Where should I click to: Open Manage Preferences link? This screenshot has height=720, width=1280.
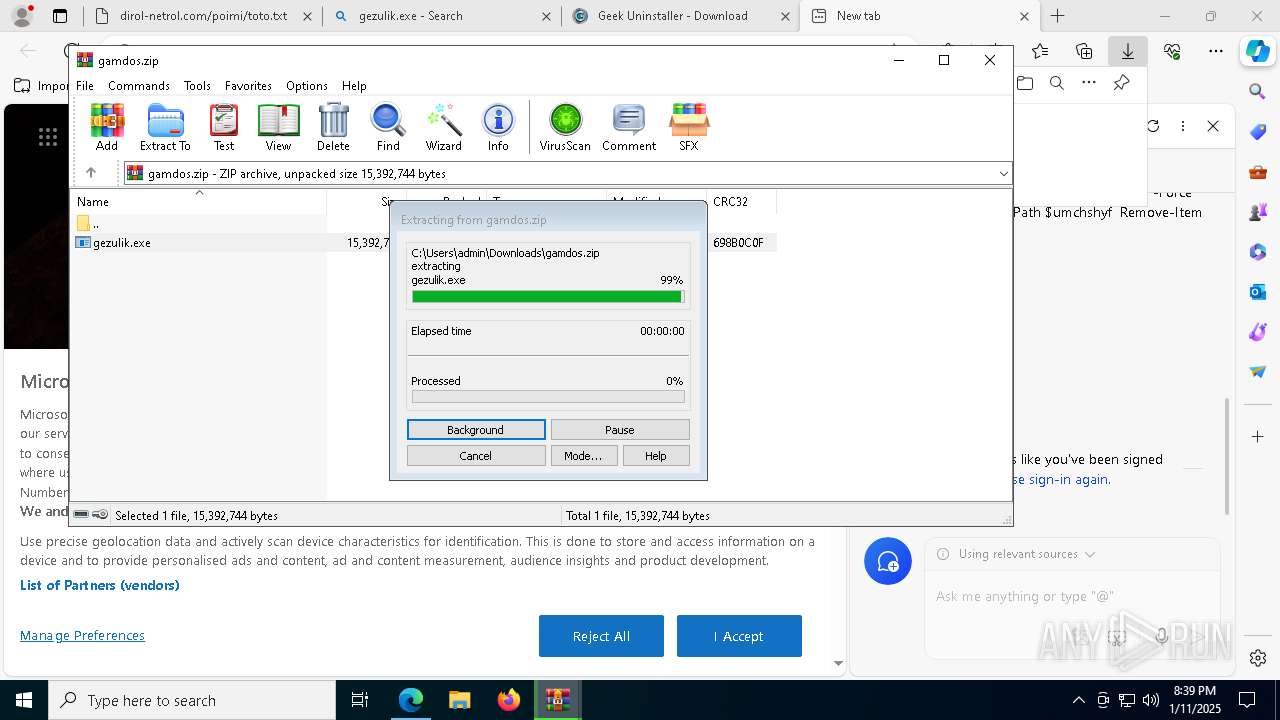click(82, 636)
